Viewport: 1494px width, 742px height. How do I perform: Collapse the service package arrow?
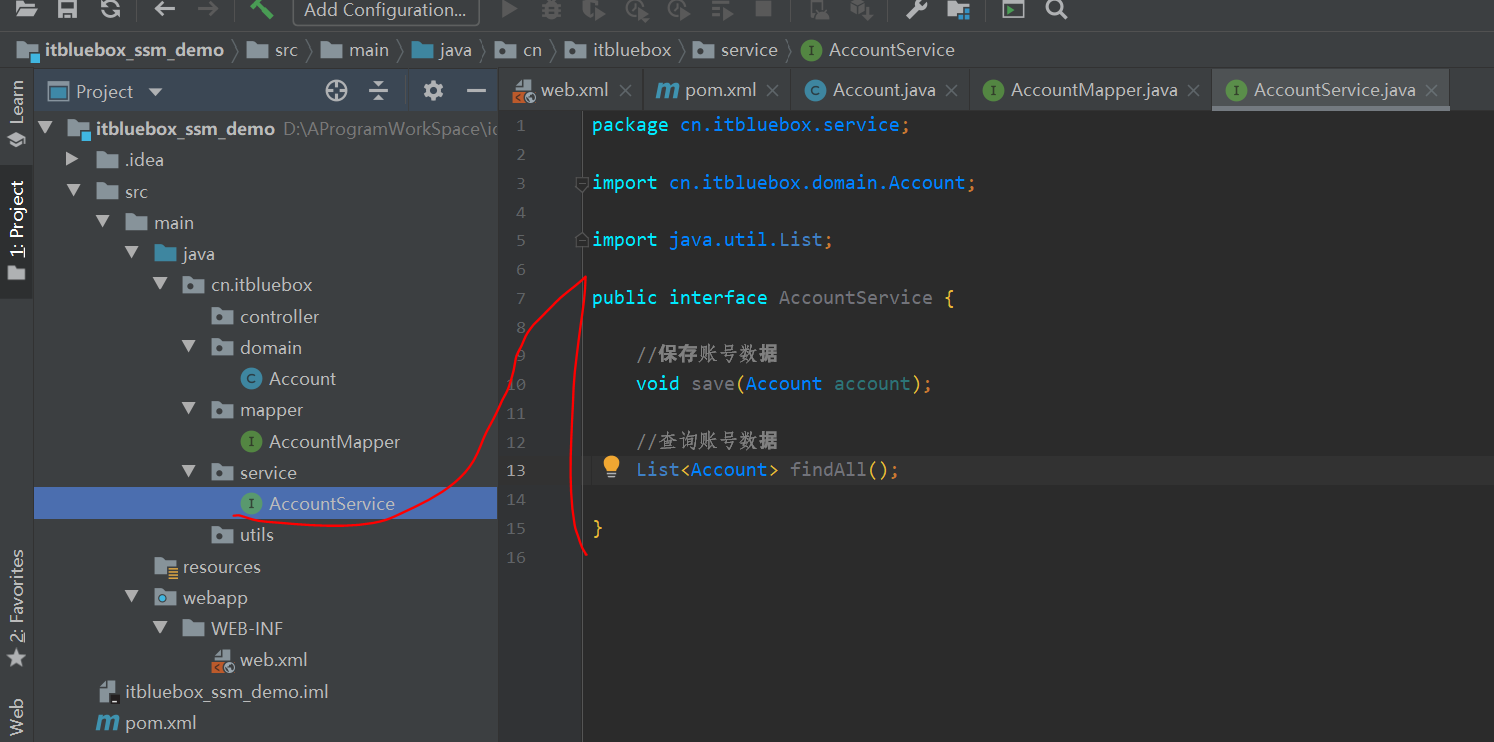pos(189,472)
